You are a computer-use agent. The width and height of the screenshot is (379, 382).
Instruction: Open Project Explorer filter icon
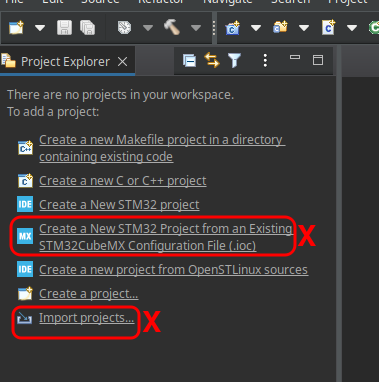pos(234,61)
